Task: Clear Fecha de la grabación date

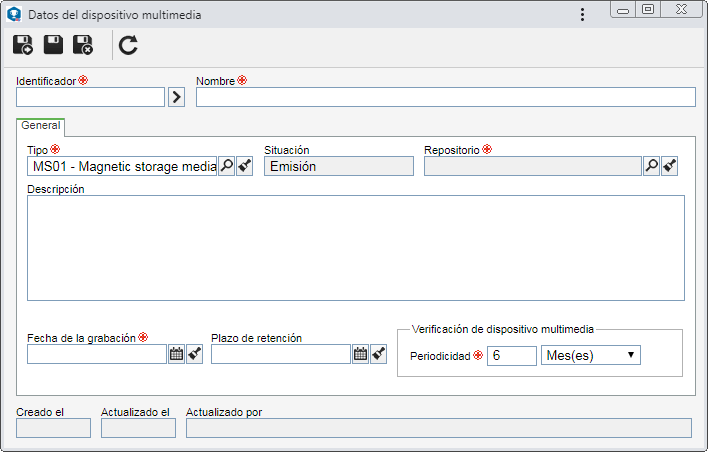Action: [x=195, y=354]
